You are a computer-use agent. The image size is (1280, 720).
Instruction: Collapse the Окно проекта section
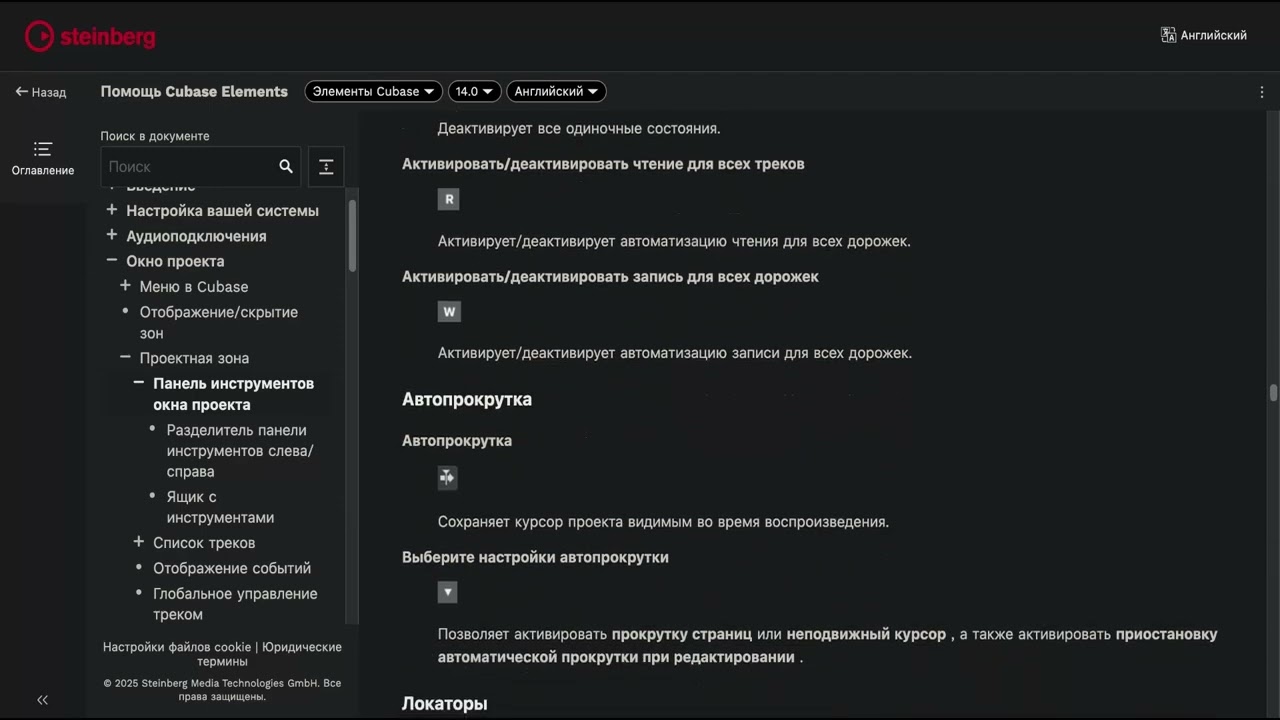(x=112, y=260)
